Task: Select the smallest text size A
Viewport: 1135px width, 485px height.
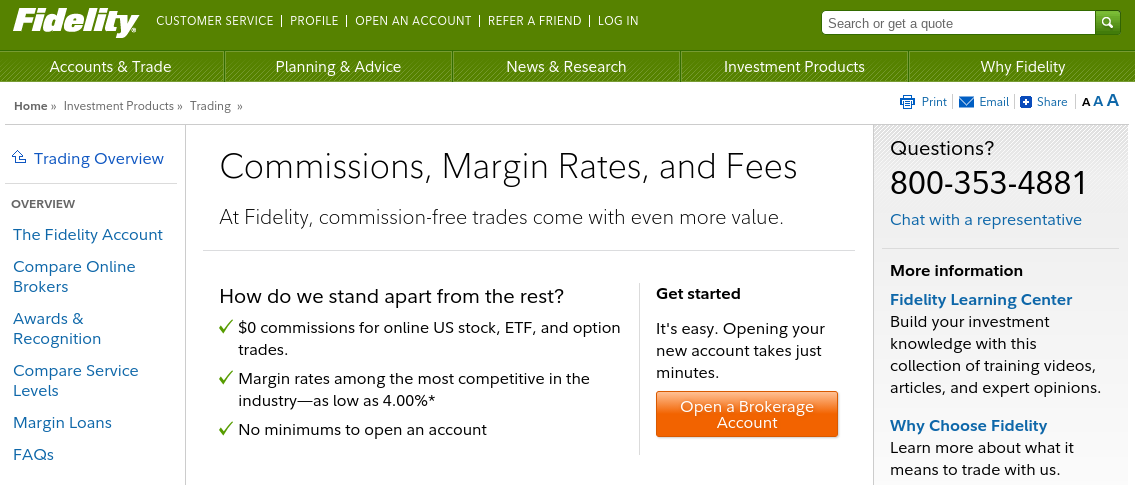Action: [x=1086, y=103]
